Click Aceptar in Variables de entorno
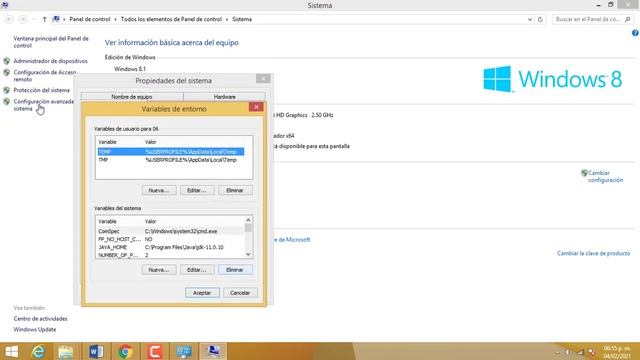Screen dimensions: 640x360 pos(202,293)
